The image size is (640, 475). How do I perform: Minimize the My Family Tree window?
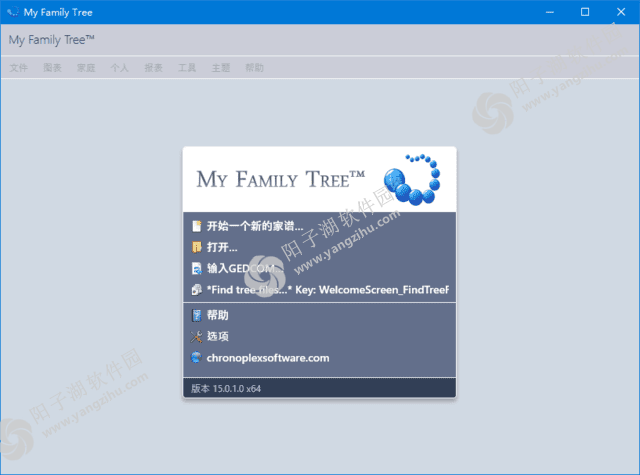point(550,12)
